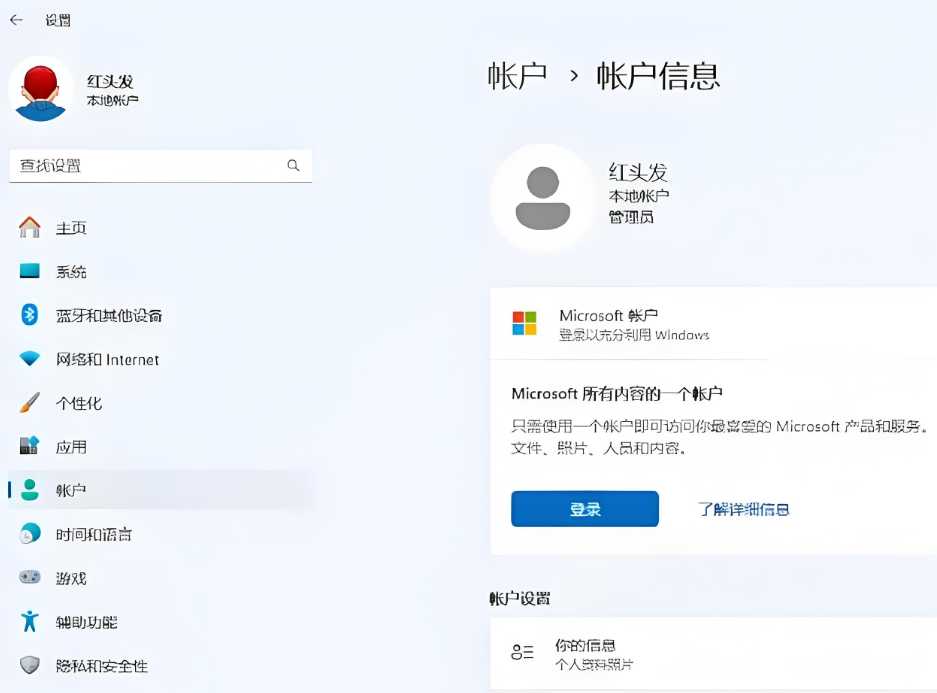
Task: Click the 查找设置 search field
Action: pyautogui.click(x=145, y=165)
